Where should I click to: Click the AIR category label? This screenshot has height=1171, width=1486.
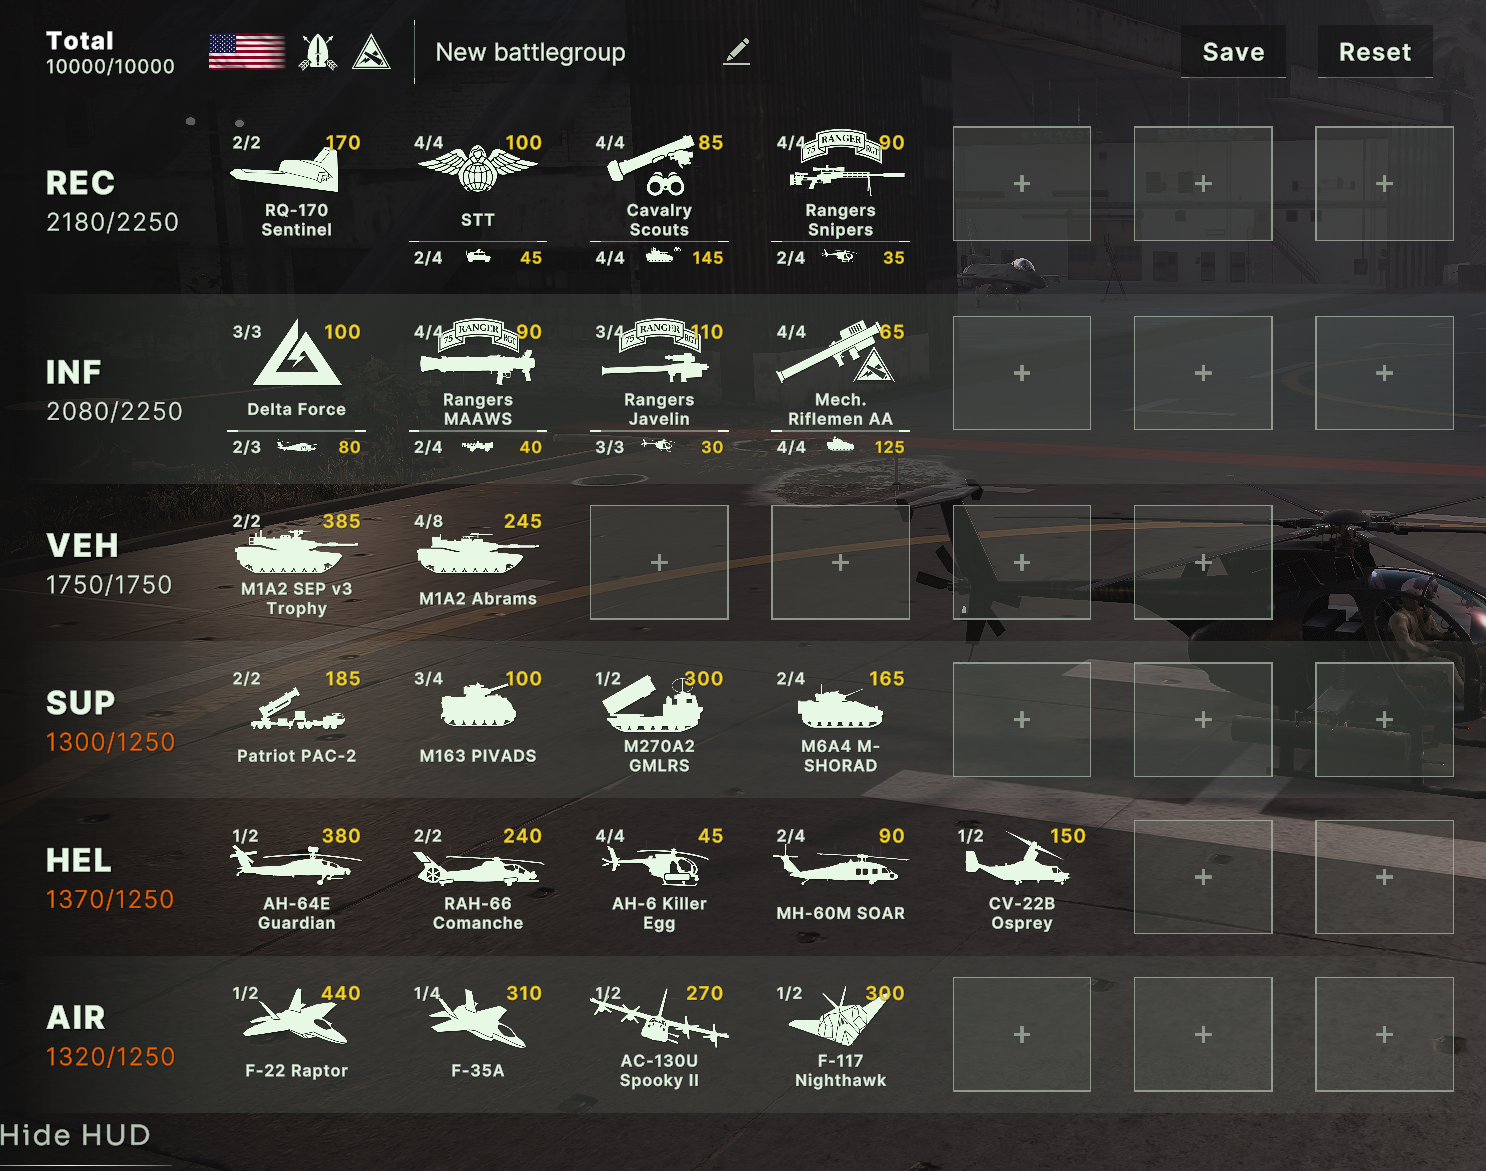75,1017
